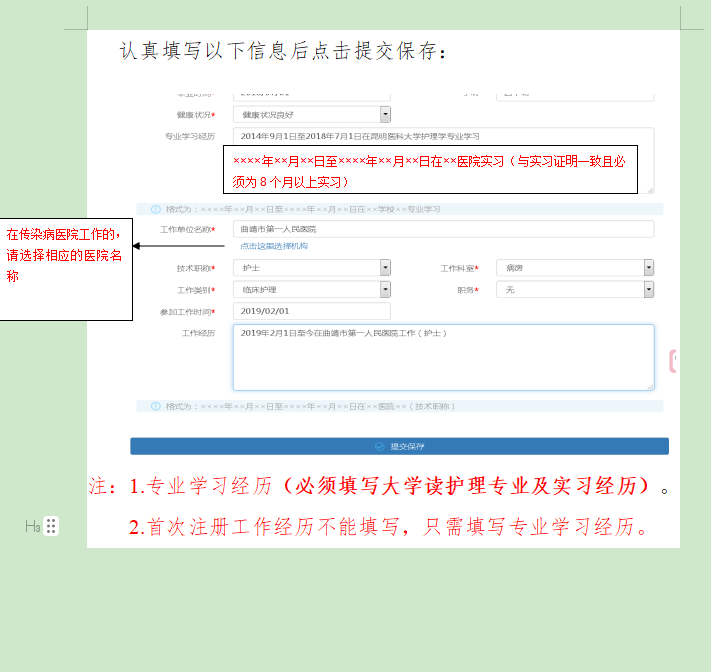The width and height of the screenshot is (711, 672).
Task: Click the 参加工作时间 date field
Action: tap(310, 311)
